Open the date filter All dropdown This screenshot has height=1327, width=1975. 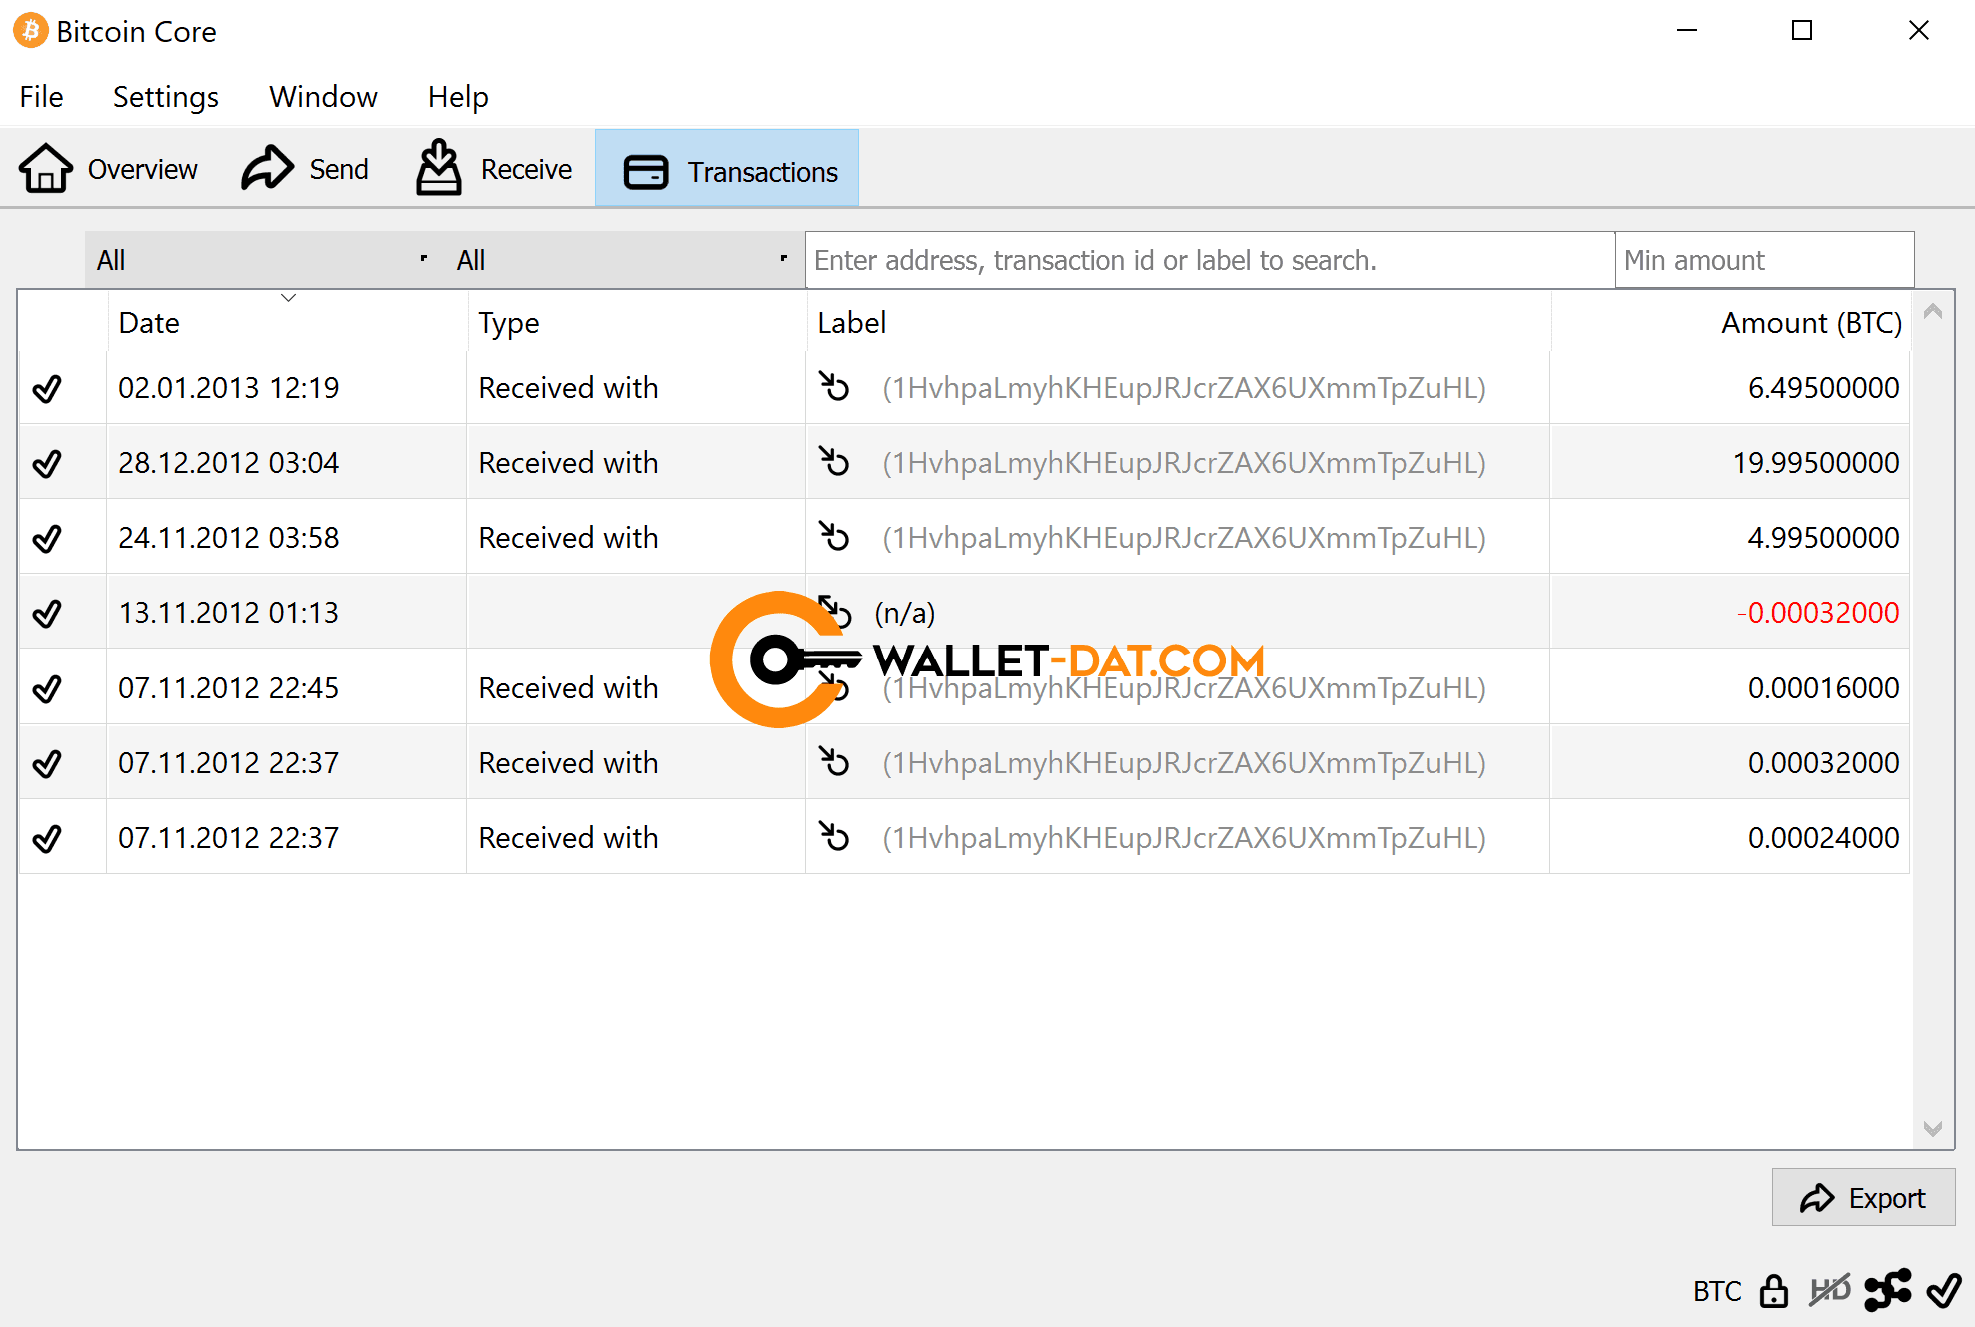click(260, 259)
